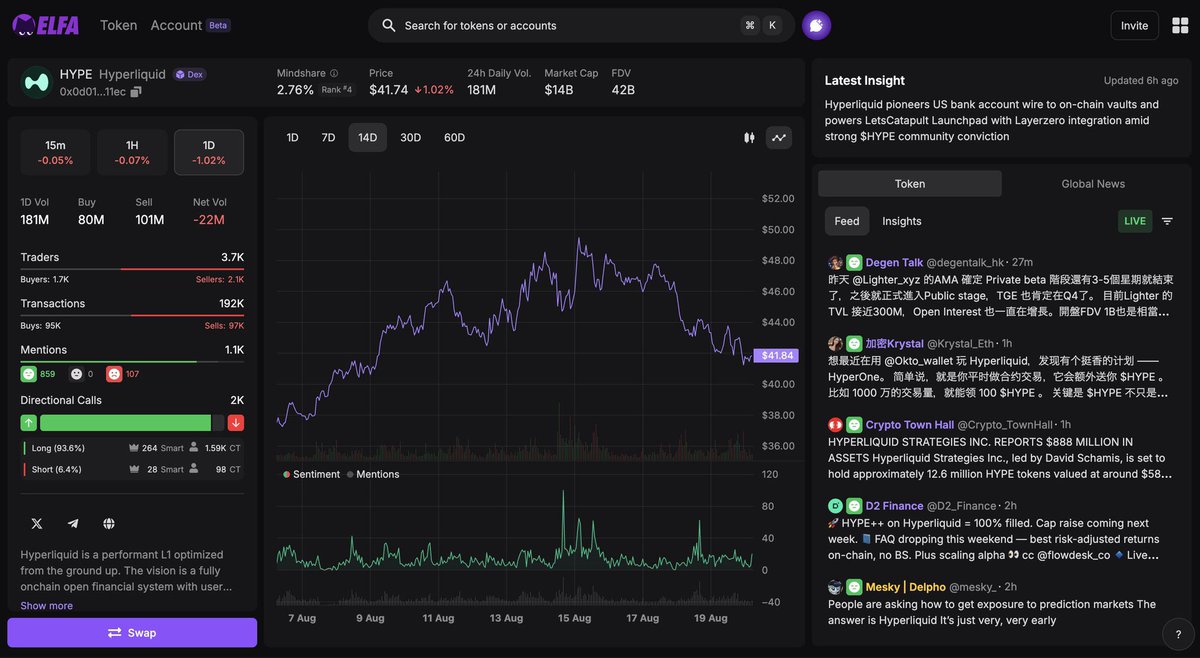The height and width of the screenshot is (658, 1200).
Task: Expand description with Show more
Action: (46, 606)
